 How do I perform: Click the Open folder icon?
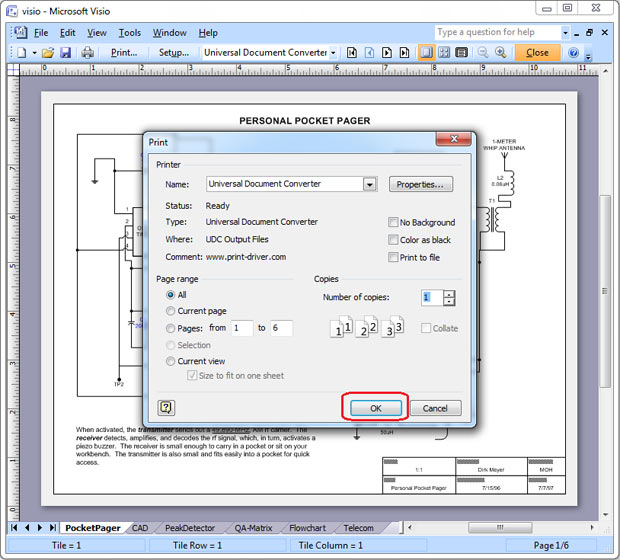[x=49, y=52]
